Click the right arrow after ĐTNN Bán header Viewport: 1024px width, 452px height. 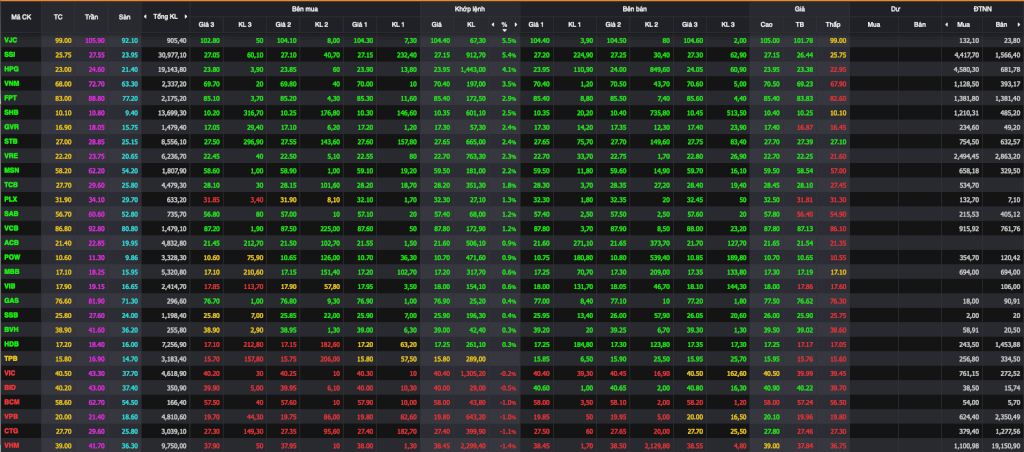coord(1021,25)
